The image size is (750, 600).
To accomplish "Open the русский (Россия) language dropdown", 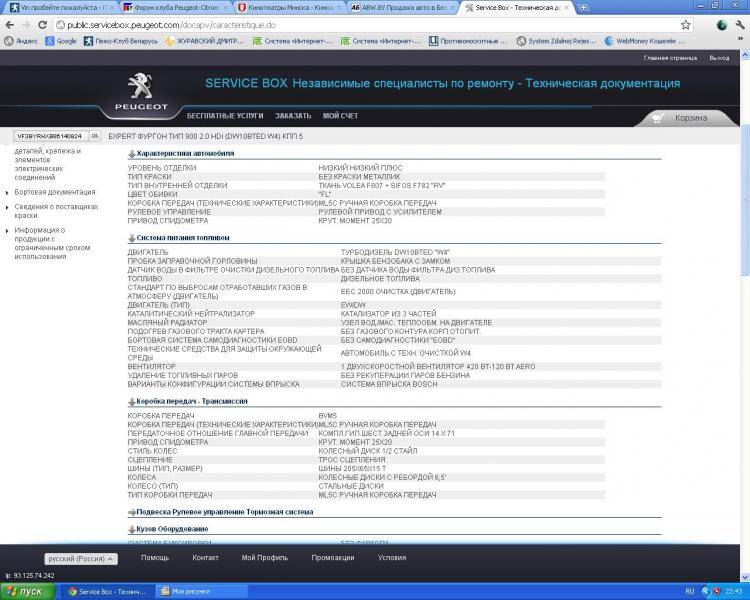I will (x=80, y=558).
